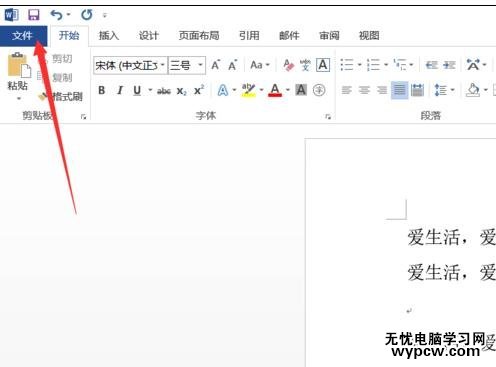The height and width of the screenshot is (367, 496).
Task: Increase font size with grow icon
Action: point(216,65)
